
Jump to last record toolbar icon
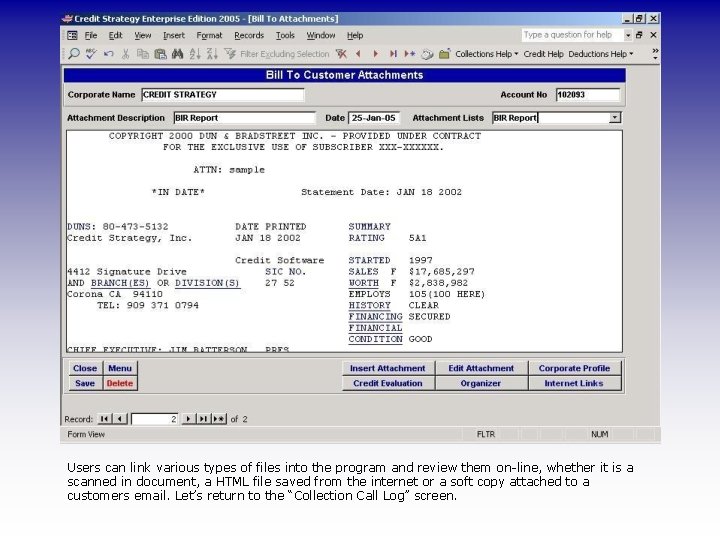coord(393,54)
